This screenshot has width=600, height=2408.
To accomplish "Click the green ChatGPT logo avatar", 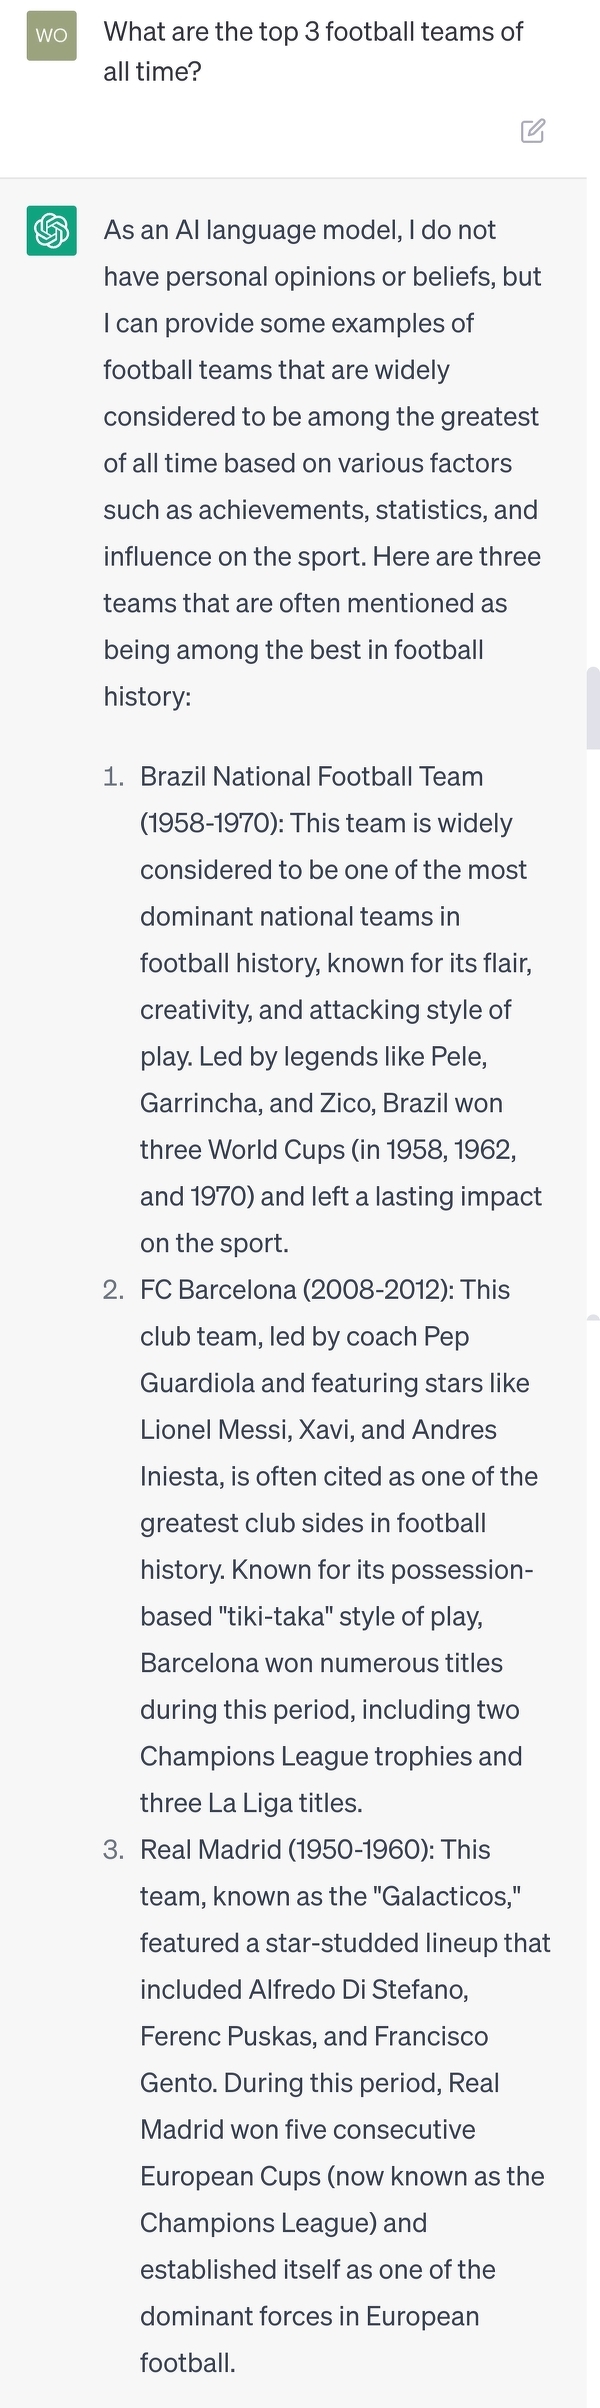I will click(x=51, y=231).
